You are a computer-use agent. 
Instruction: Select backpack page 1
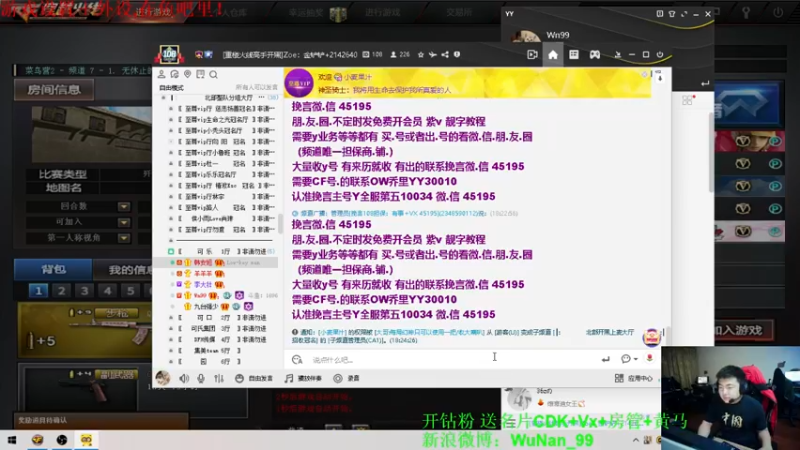38,291
